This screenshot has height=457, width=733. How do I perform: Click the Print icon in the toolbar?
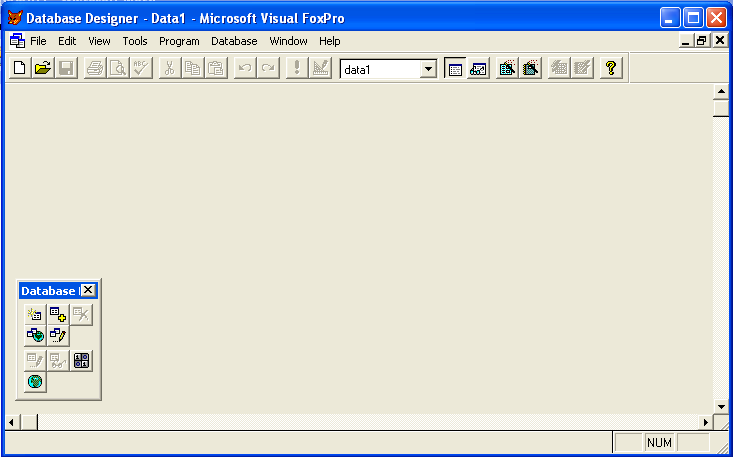click(95, 69)
